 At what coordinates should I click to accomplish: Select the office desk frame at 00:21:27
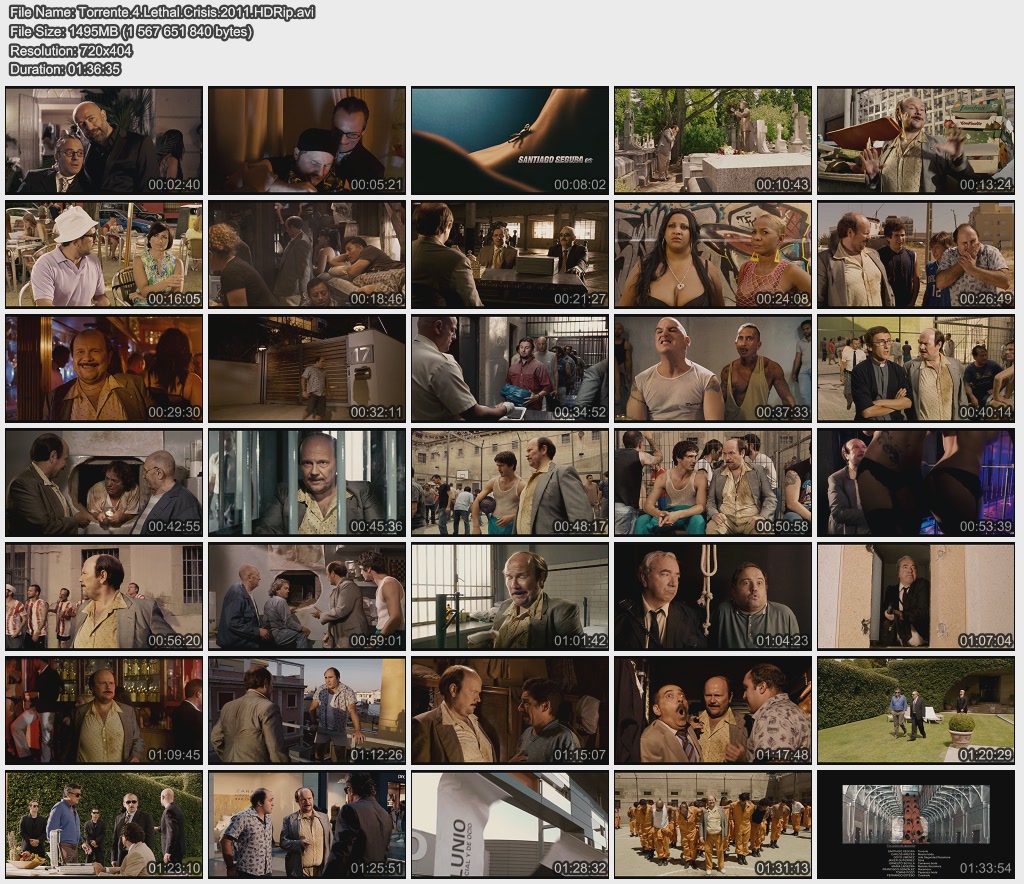click(510, 255)
